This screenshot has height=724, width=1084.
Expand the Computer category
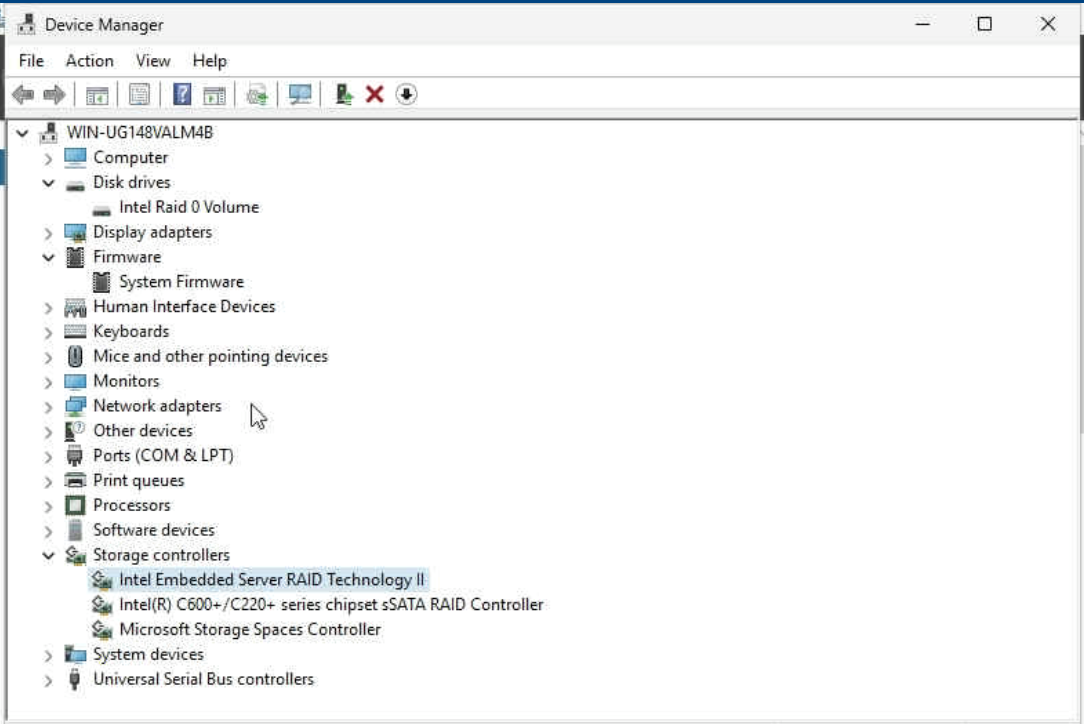48,158
